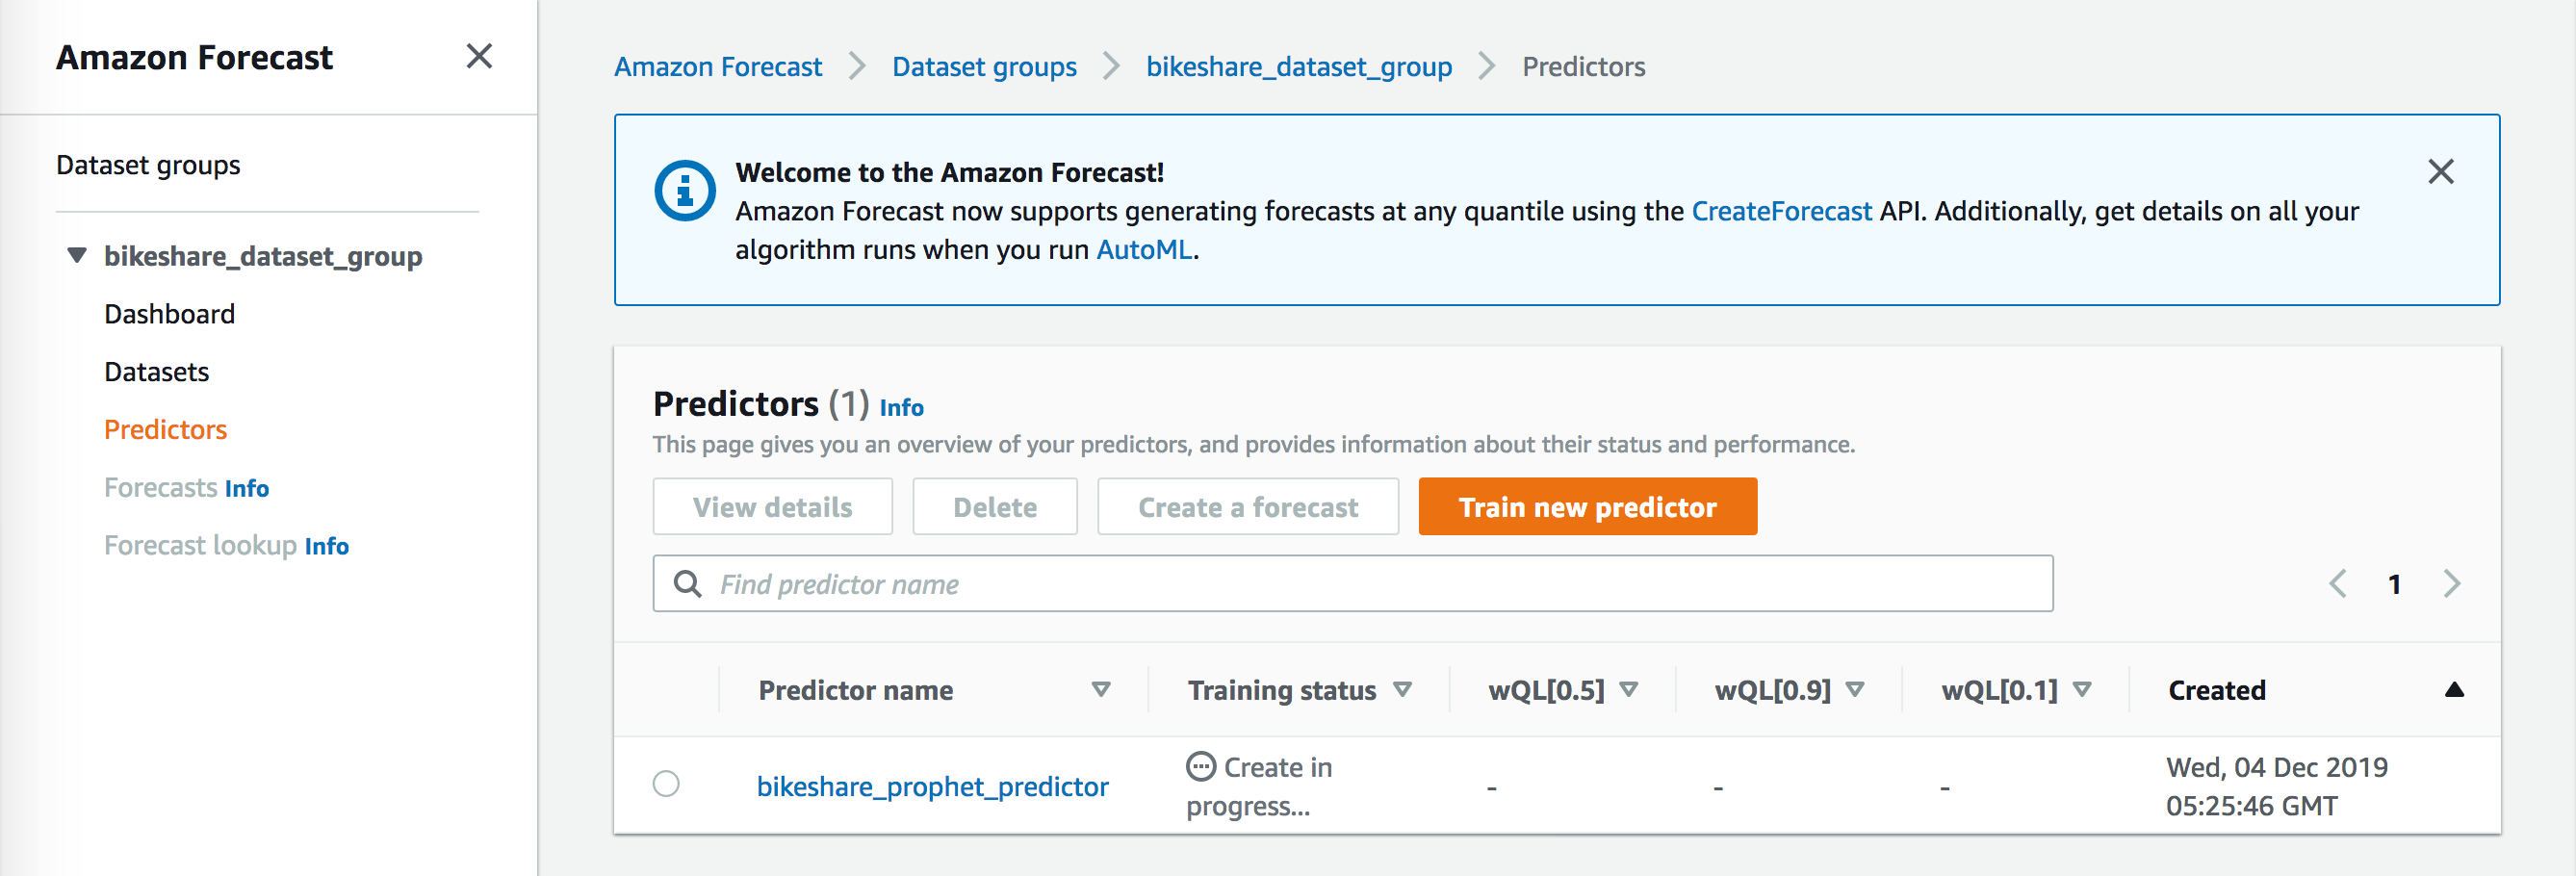2576x876 pixels.
Task: Click the search magnifier icon
Action: pos(687,583)
